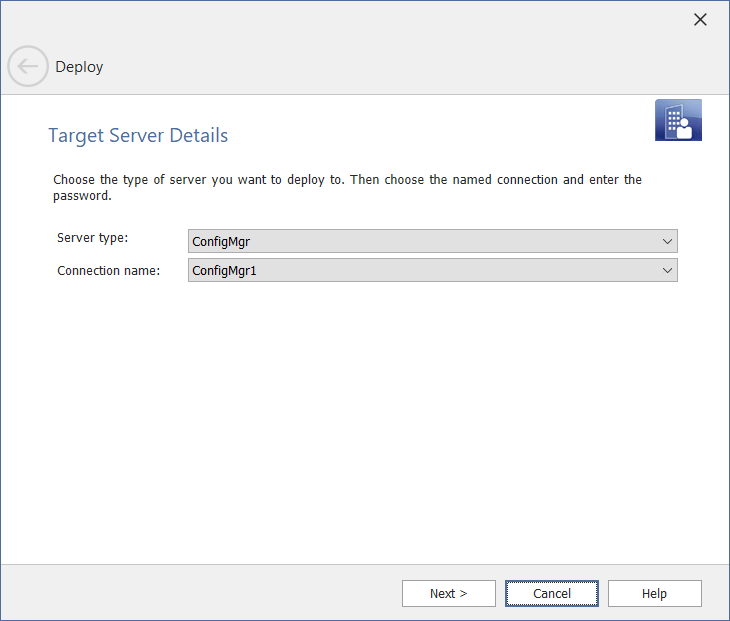Select the ConfigMgr value text
The image size is (730, 621).
click(x=220, y=241)
